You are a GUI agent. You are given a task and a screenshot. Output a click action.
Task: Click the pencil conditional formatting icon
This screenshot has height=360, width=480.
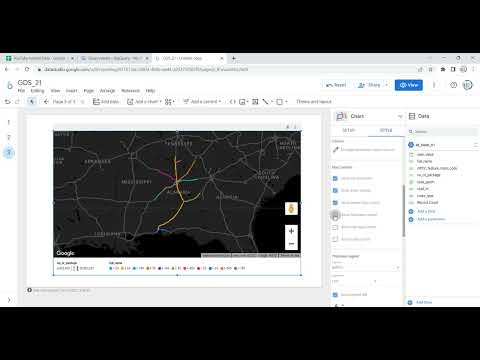336,150
